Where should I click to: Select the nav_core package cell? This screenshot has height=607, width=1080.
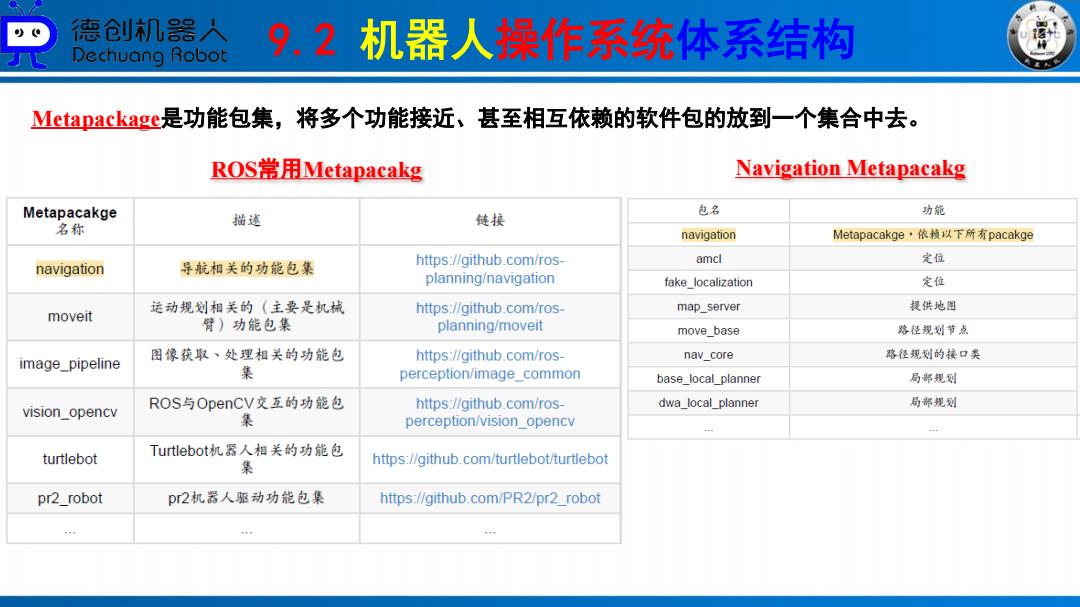(708, 355)
